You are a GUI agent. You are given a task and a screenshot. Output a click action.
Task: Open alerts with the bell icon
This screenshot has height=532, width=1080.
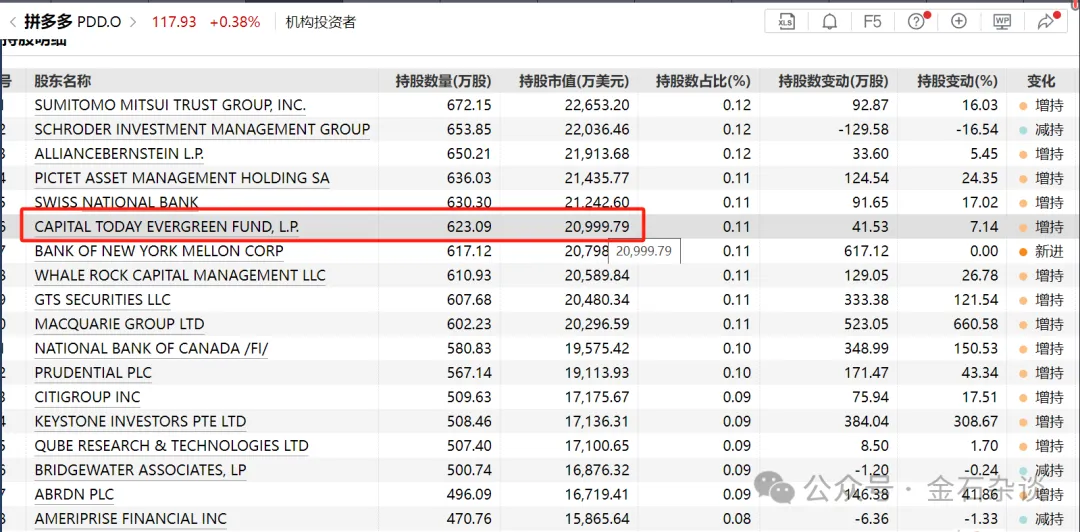[x=830, y=21]
